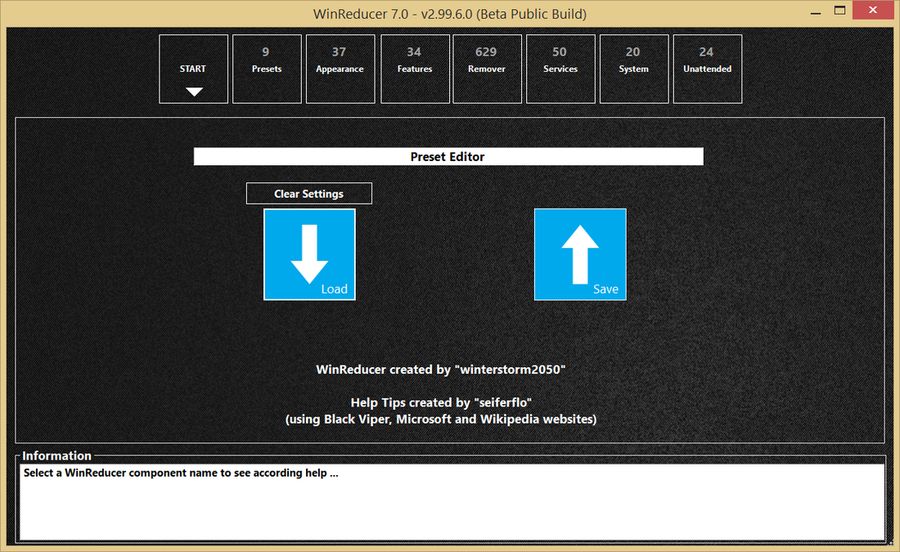Image resolution: width=900 pixels, height=552 pixels.
Task: Save preset with the up-arrow tile
Action: point(580,254)
